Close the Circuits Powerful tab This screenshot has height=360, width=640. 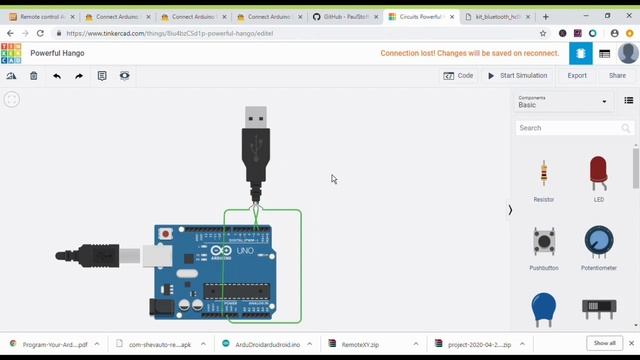[x=452, y=17]
